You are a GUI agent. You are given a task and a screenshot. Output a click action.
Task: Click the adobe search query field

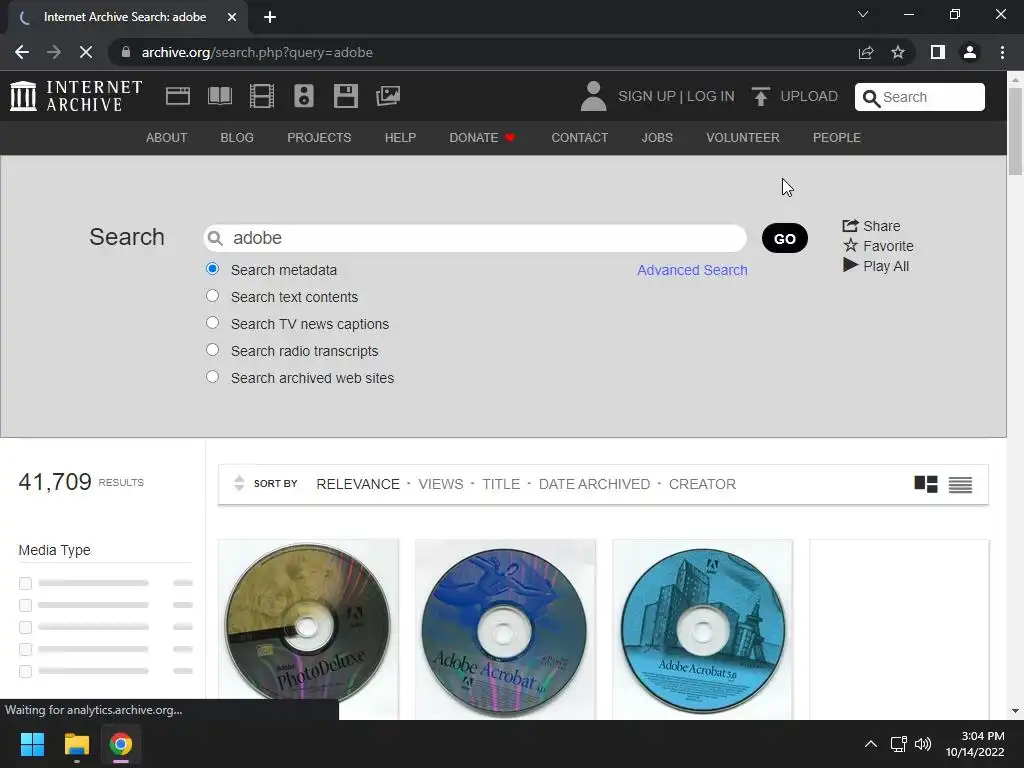click(475, 238)
